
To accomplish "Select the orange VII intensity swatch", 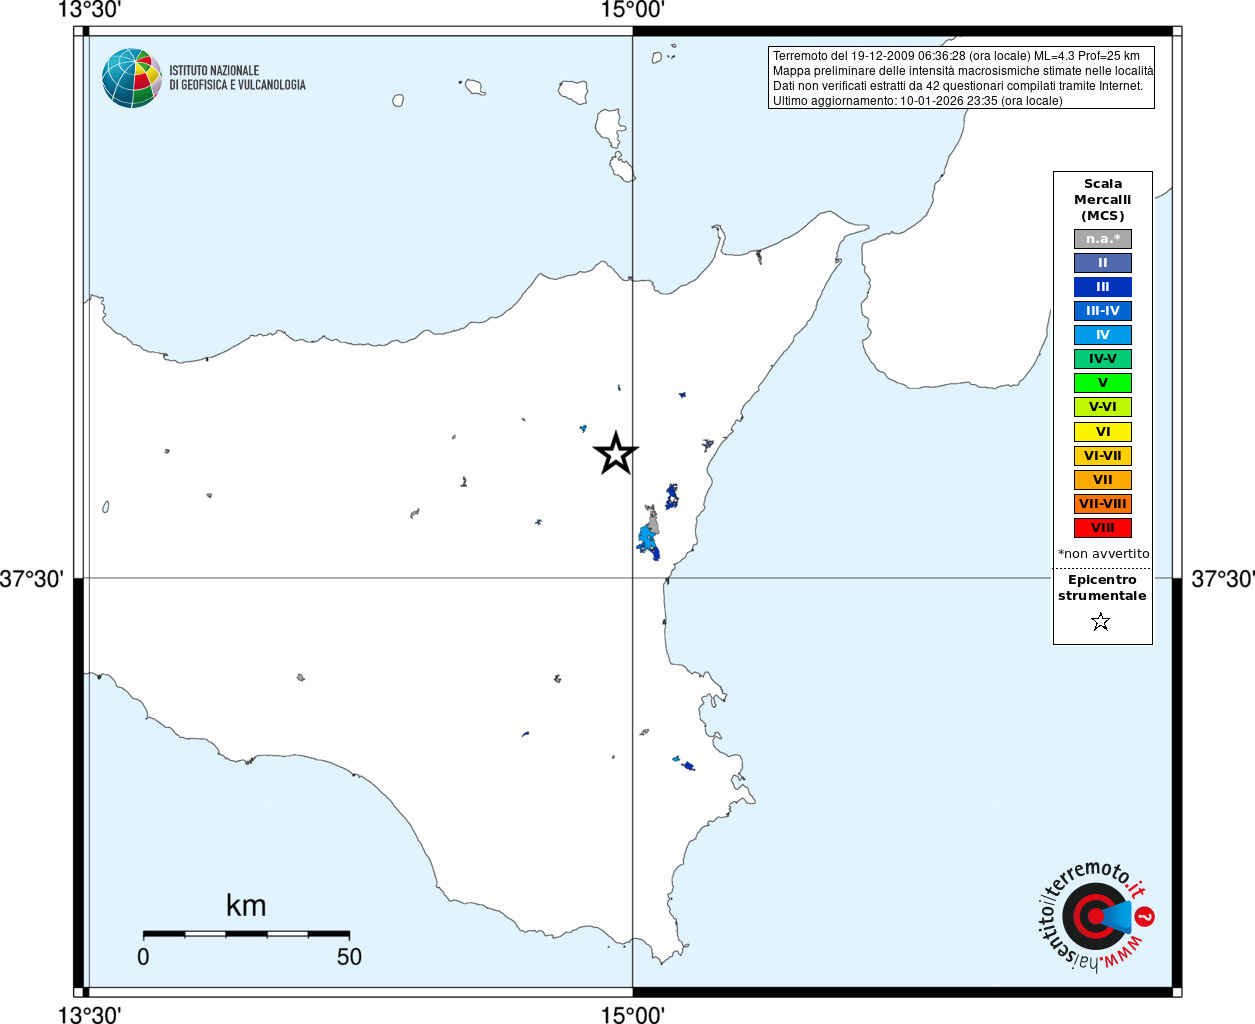I will 1103,480.
